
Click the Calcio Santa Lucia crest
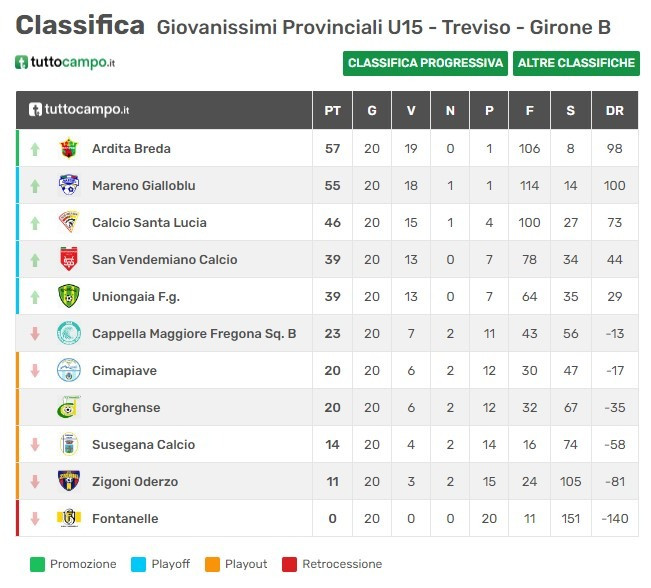[68, 223]
